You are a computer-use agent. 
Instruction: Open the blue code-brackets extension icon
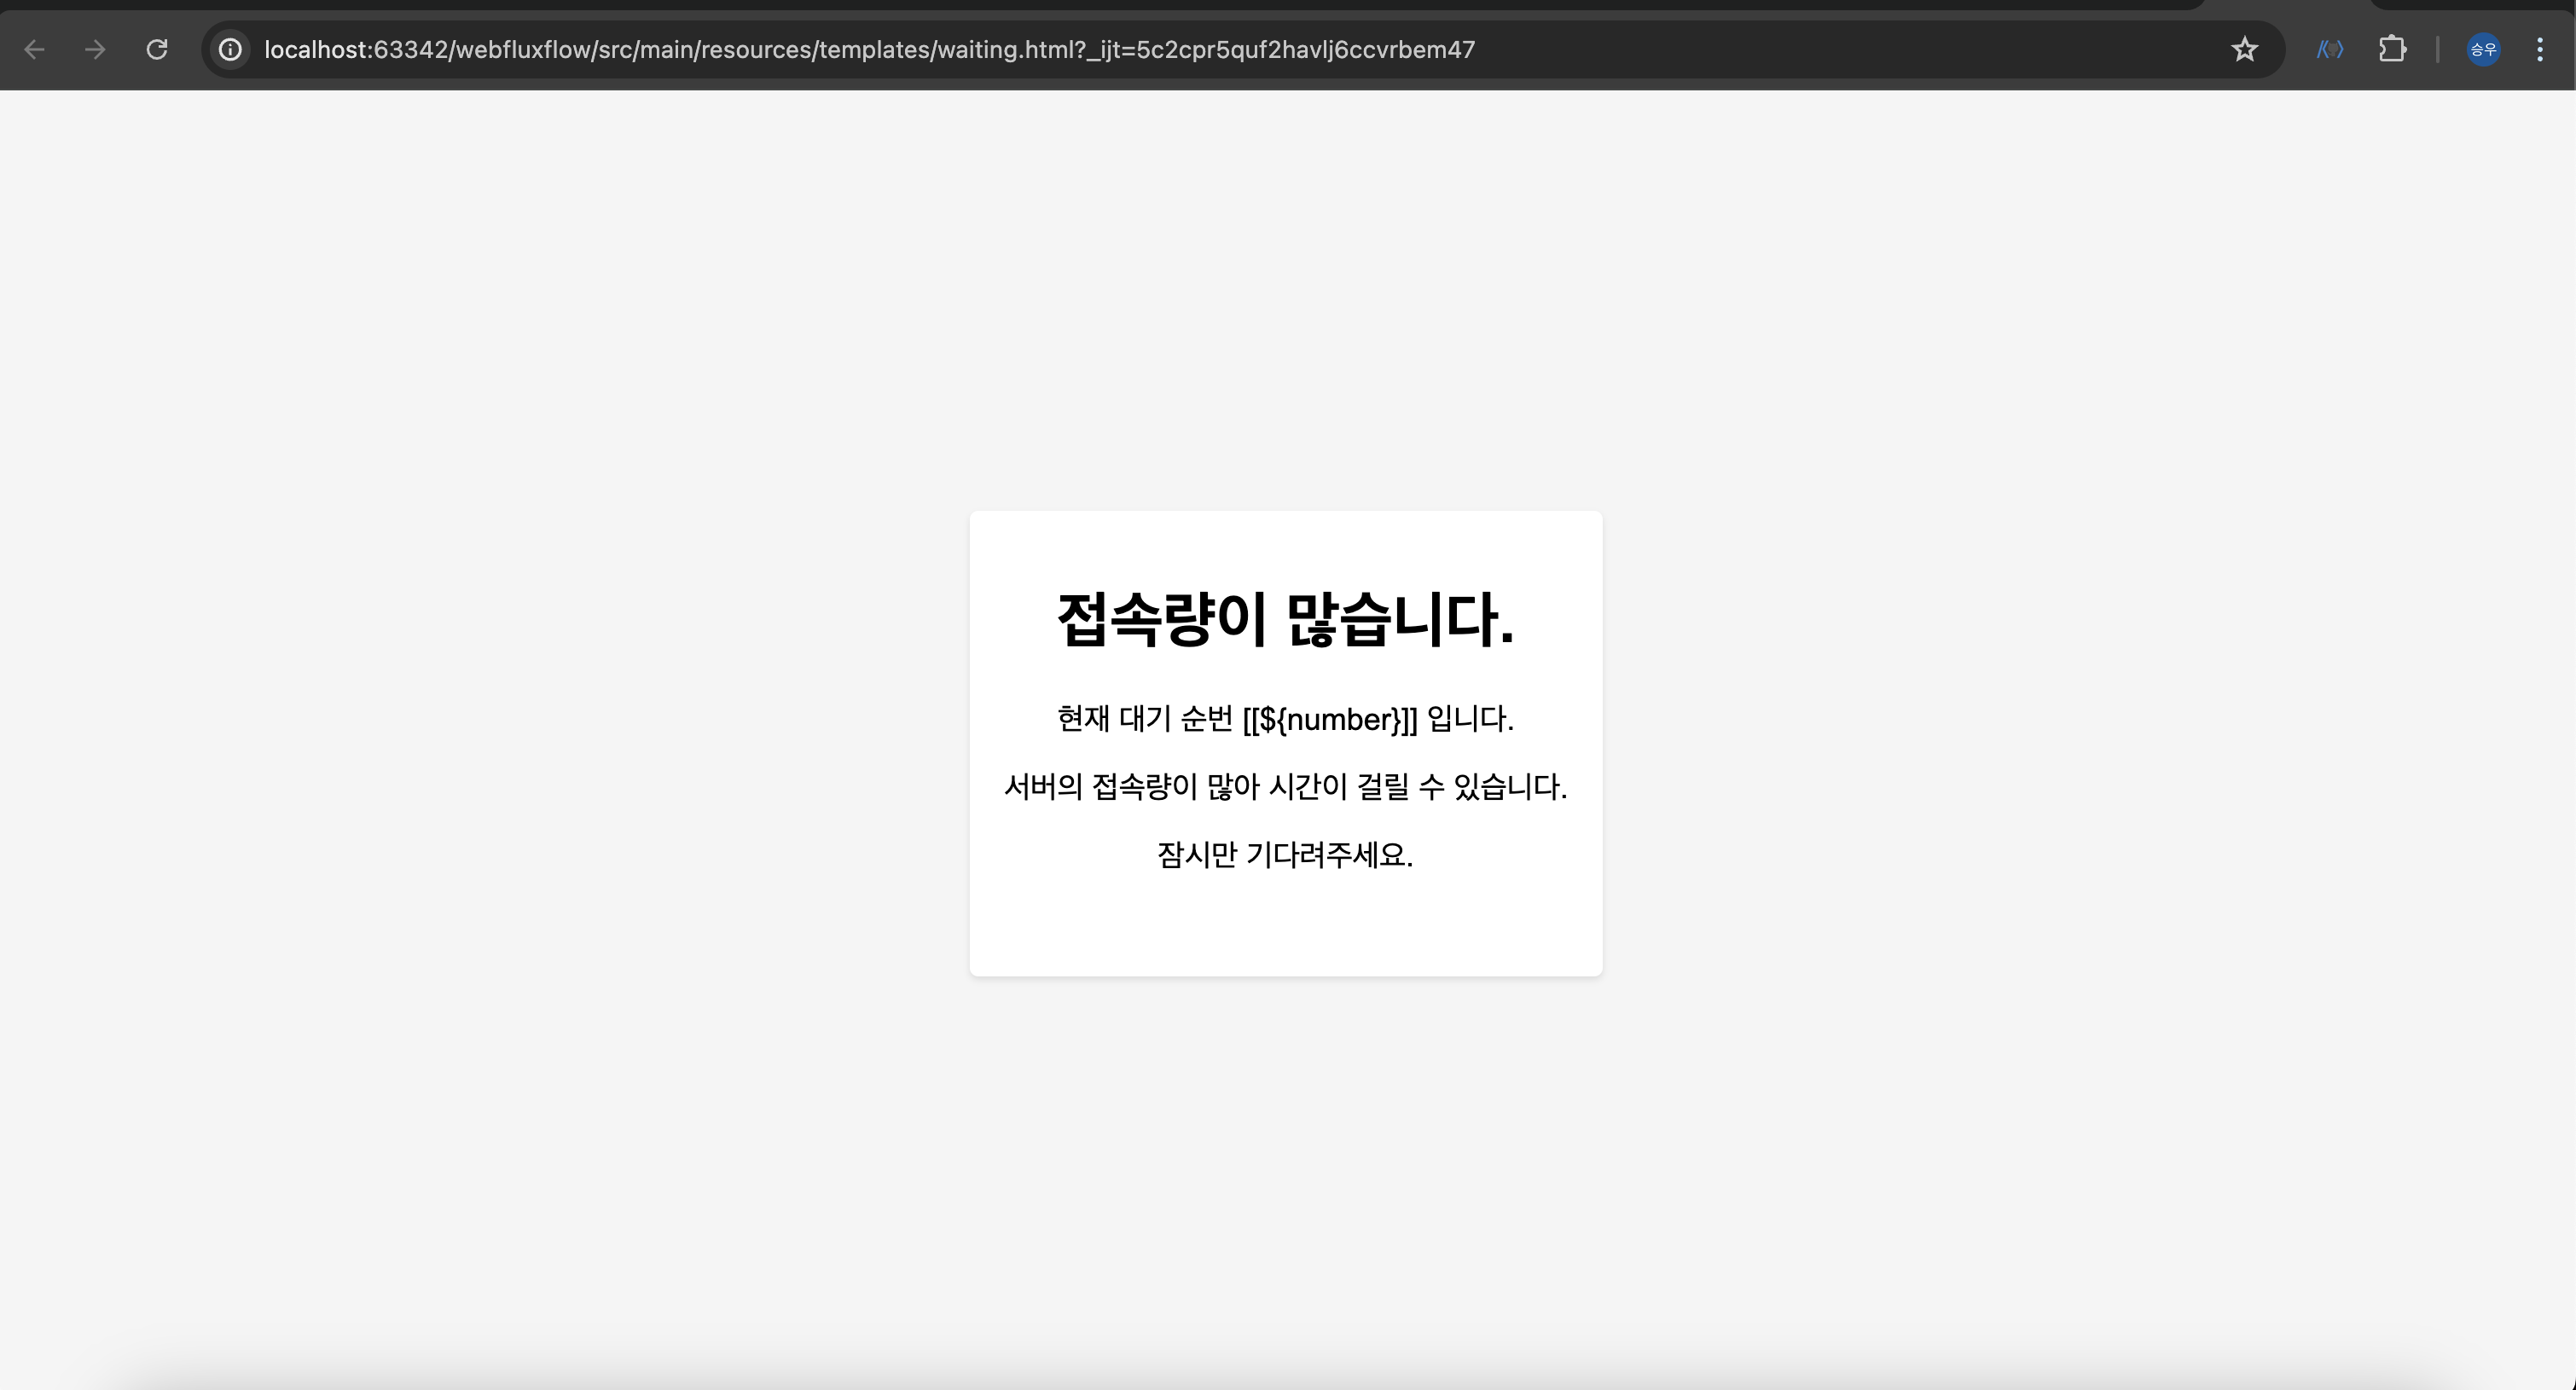pyautogui.click(x=2329, y=49)
